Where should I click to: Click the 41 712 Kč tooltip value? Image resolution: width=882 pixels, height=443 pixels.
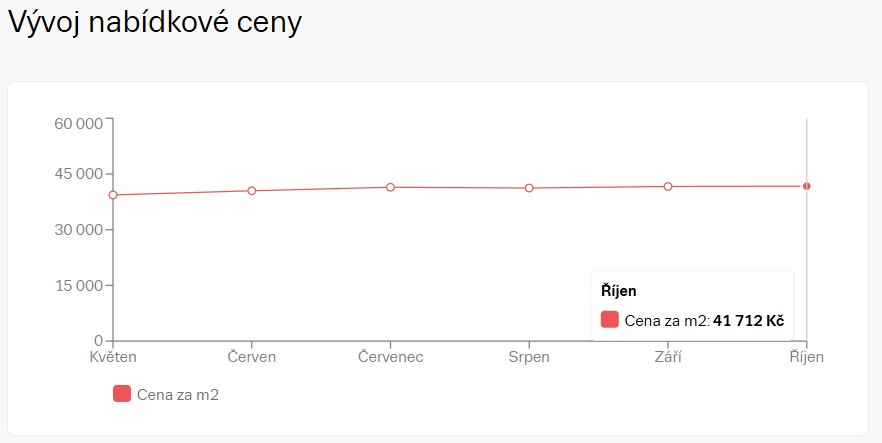[x=748, y=321]
